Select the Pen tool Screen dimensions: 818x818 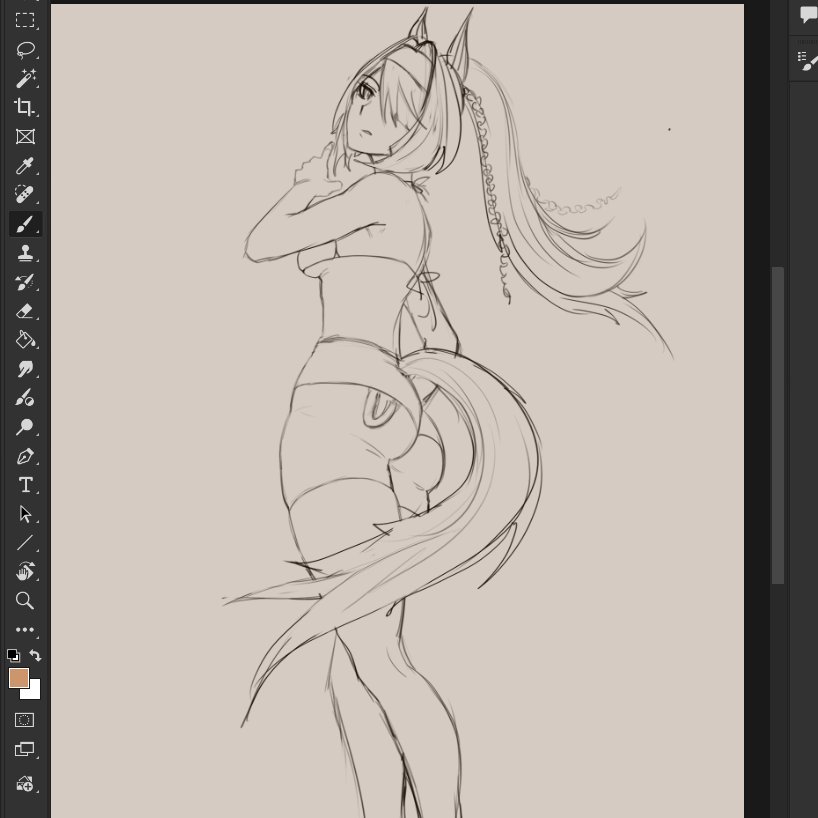point(25,456)
